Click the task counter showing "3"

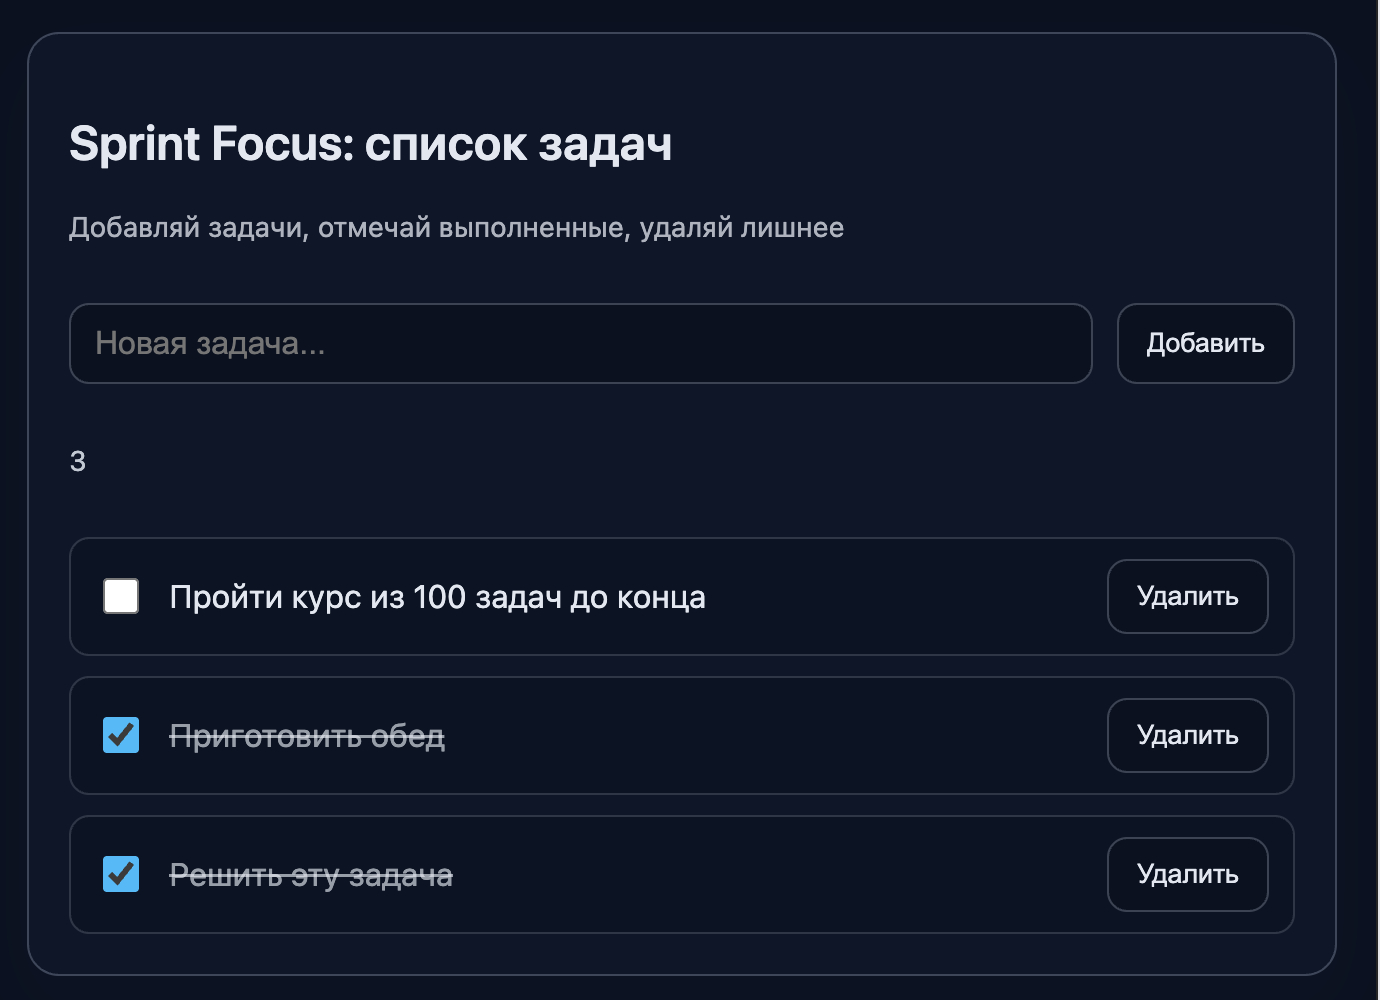coord(78,461)
